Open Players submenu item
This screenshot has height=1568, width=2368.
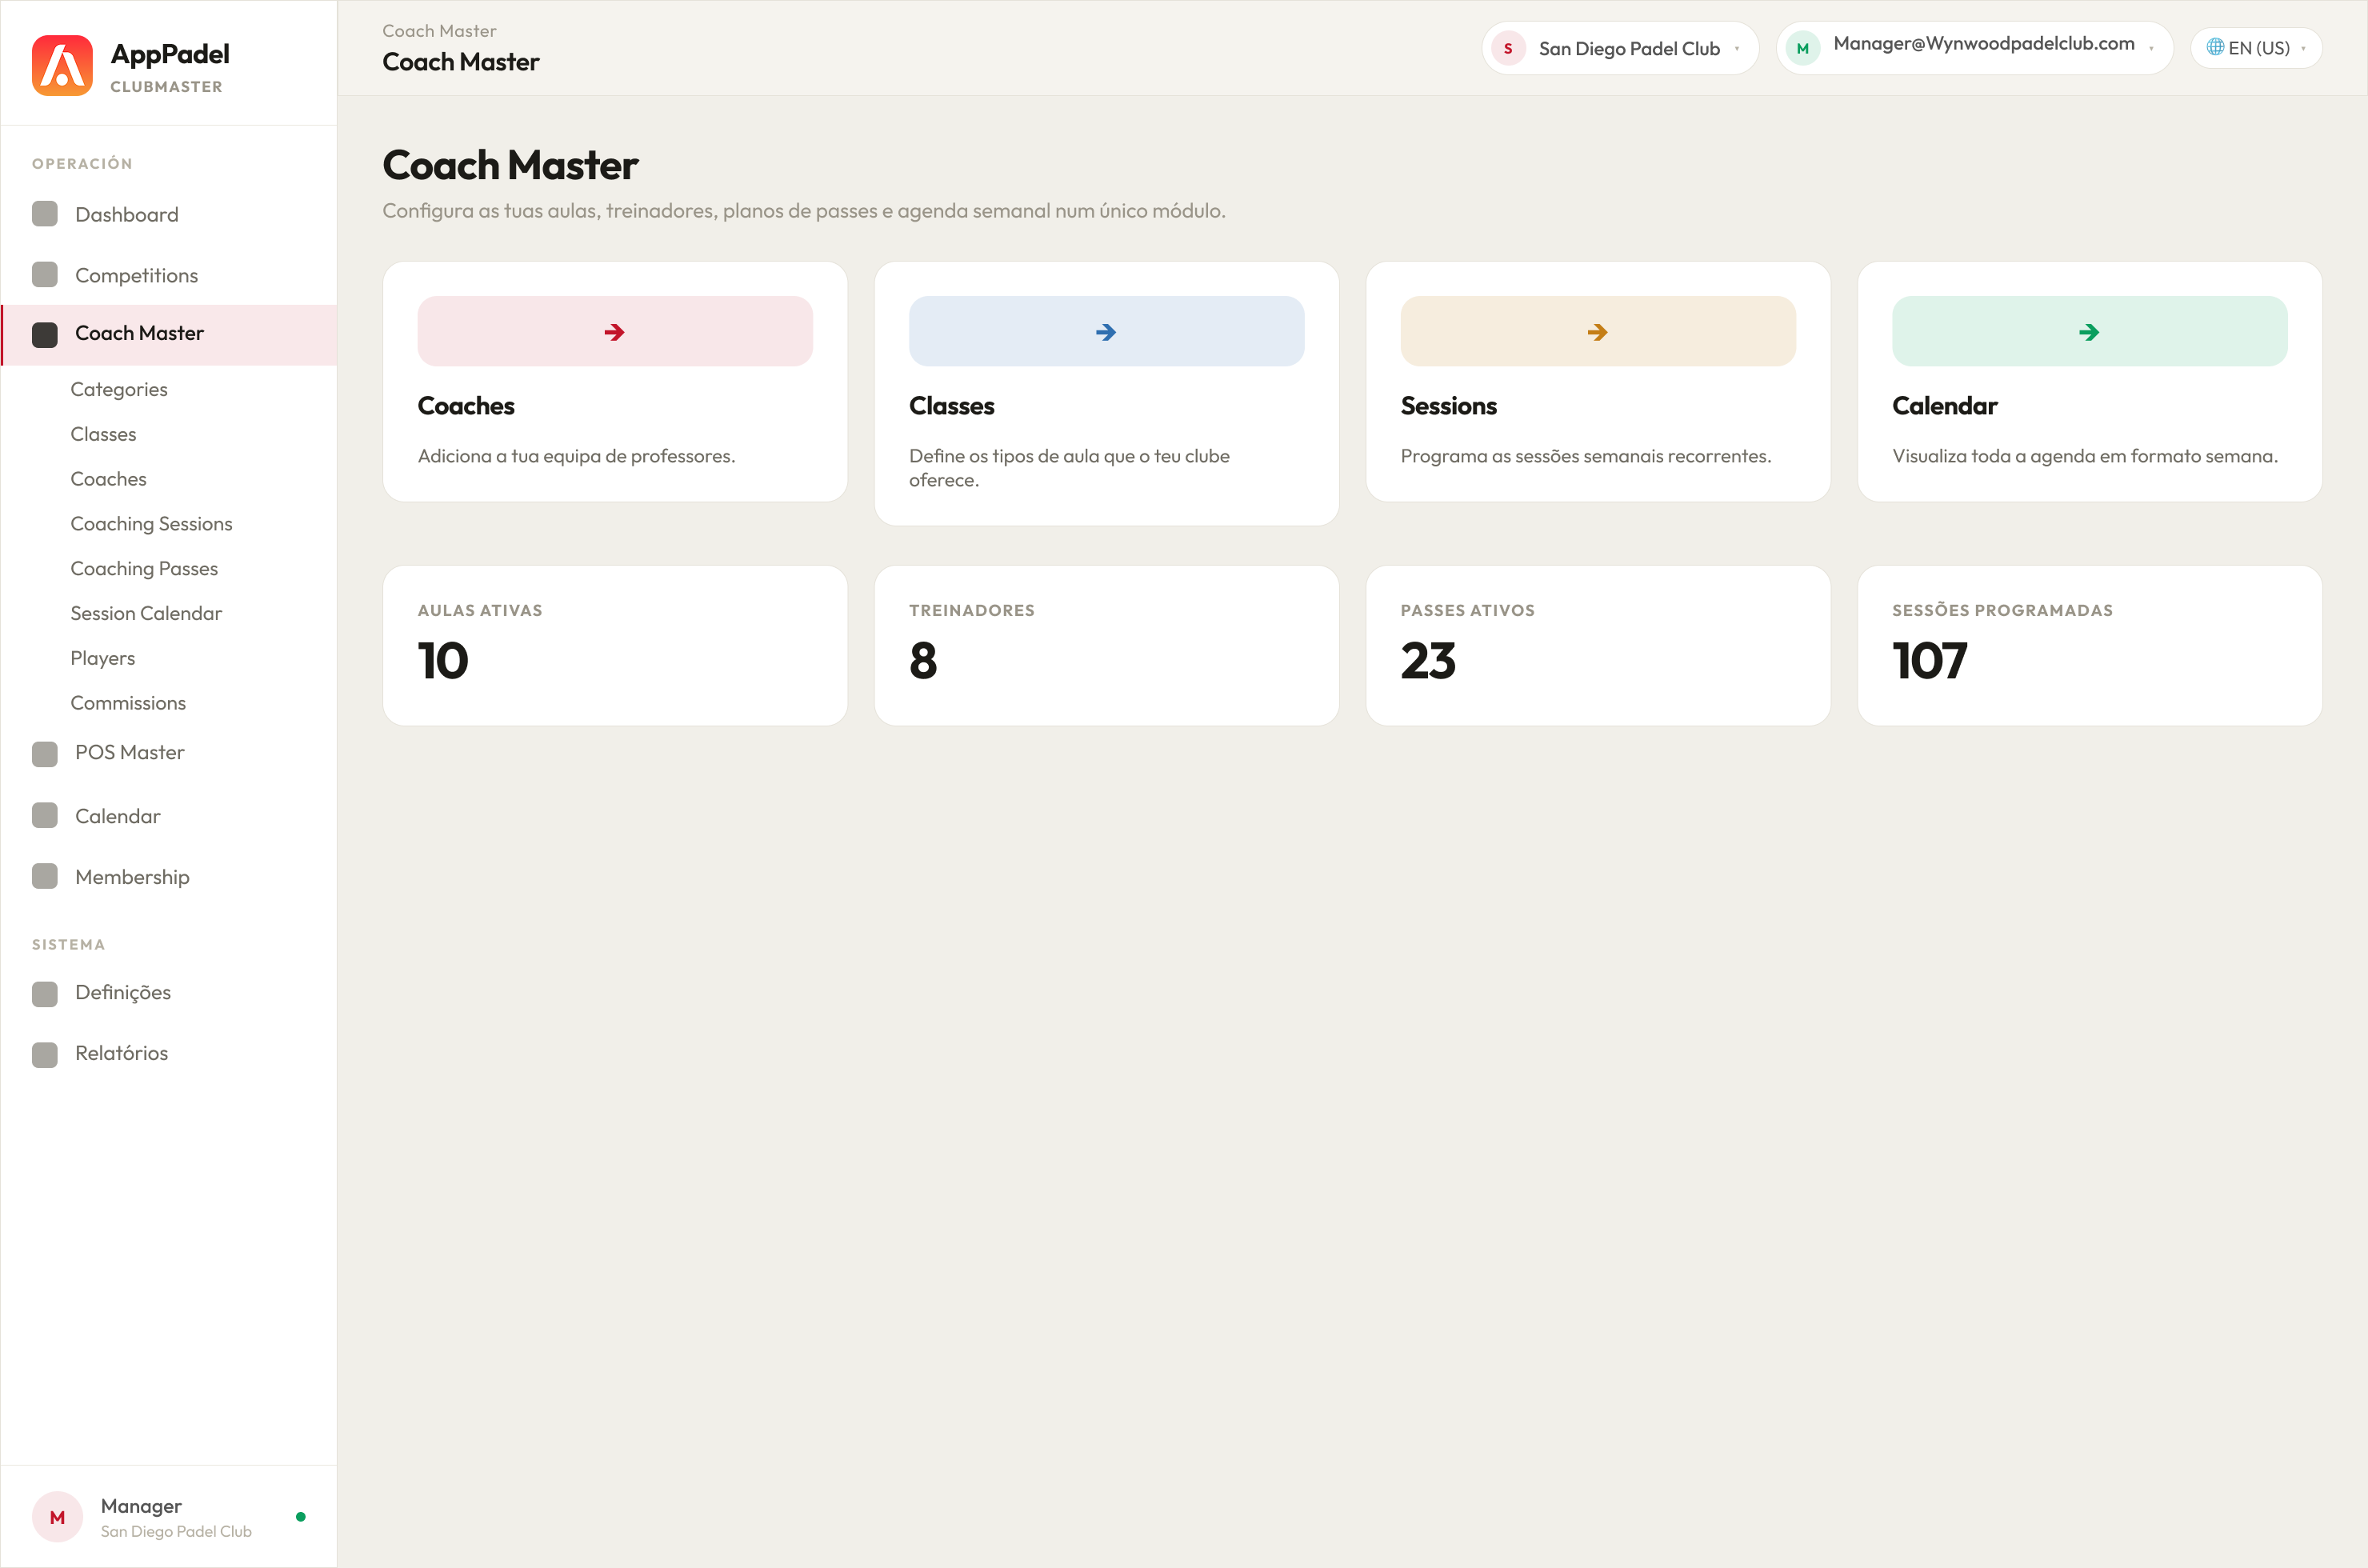coord(102,658)
